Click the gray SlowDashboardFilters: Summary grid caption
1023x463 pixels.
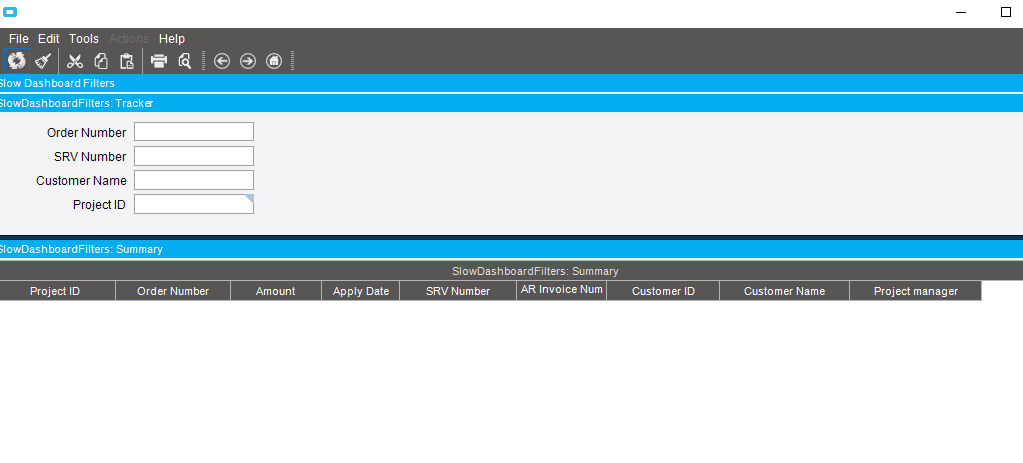click(512, 271)
